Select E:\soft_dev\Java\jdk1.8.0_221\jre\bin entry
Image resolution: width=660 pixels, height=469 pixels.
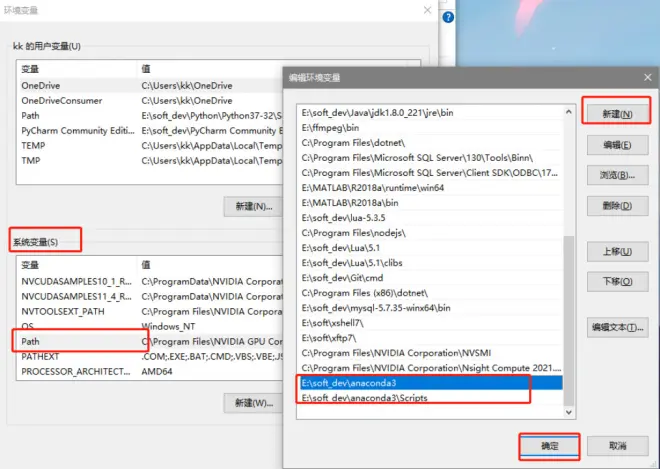click(429, 112)
